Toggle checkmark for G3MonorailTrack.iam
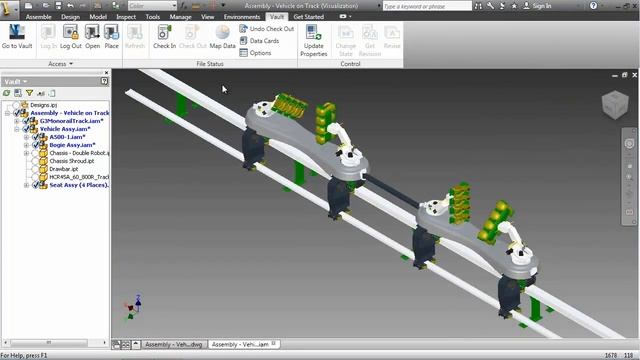The image size is (640, 360). (25, 121)
